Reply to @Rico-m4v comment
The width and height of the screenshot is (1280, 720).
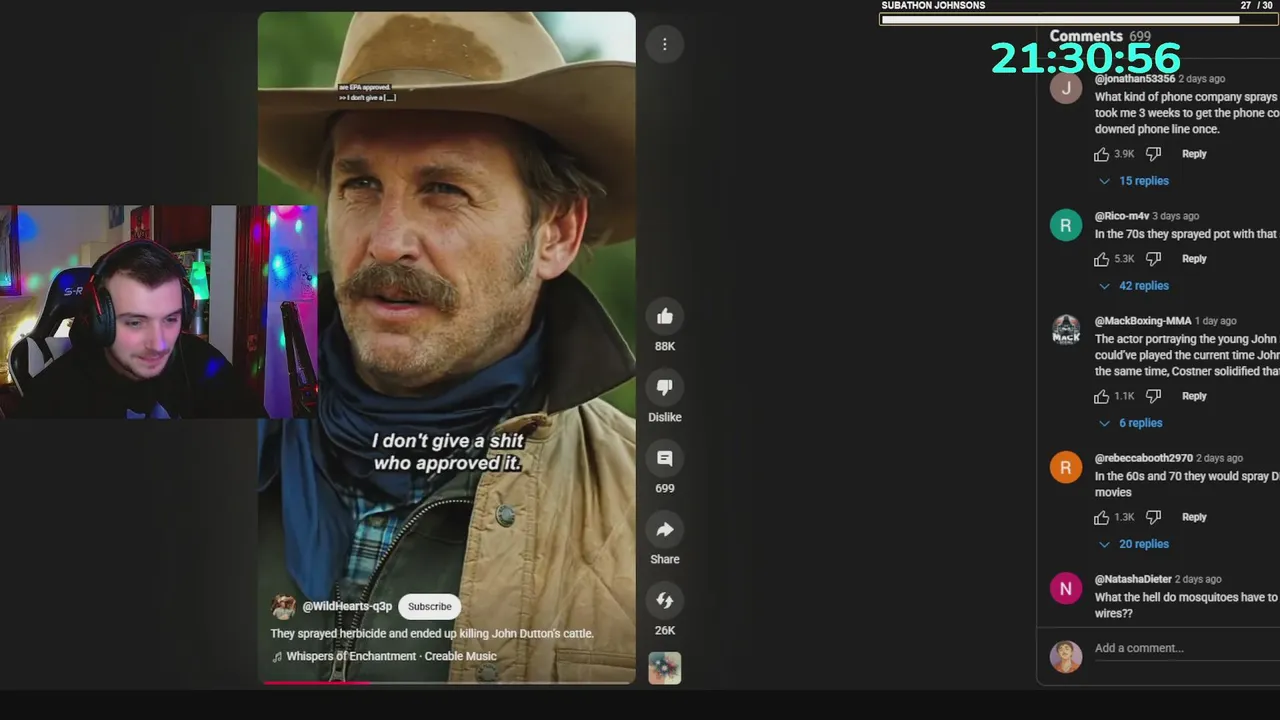click(1194, 259)
